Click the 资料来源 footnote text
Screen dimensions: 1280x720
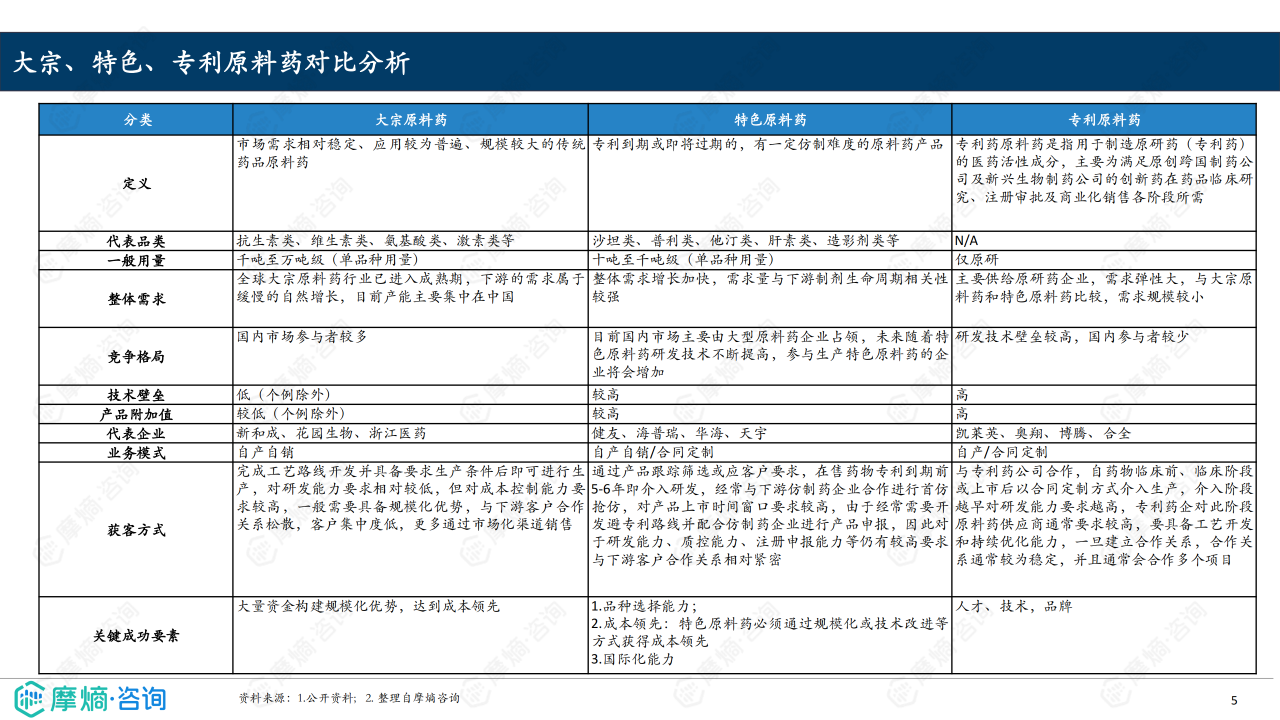pos(349,697)
